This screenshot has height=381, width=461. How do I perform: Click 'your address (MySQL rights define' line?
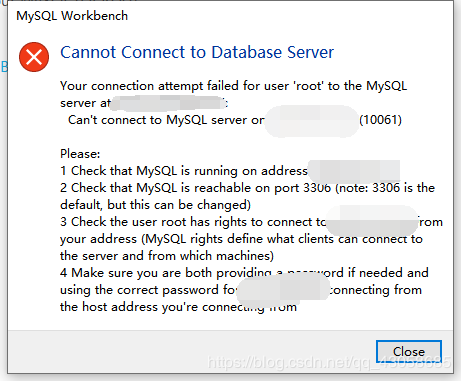point(241,239)
